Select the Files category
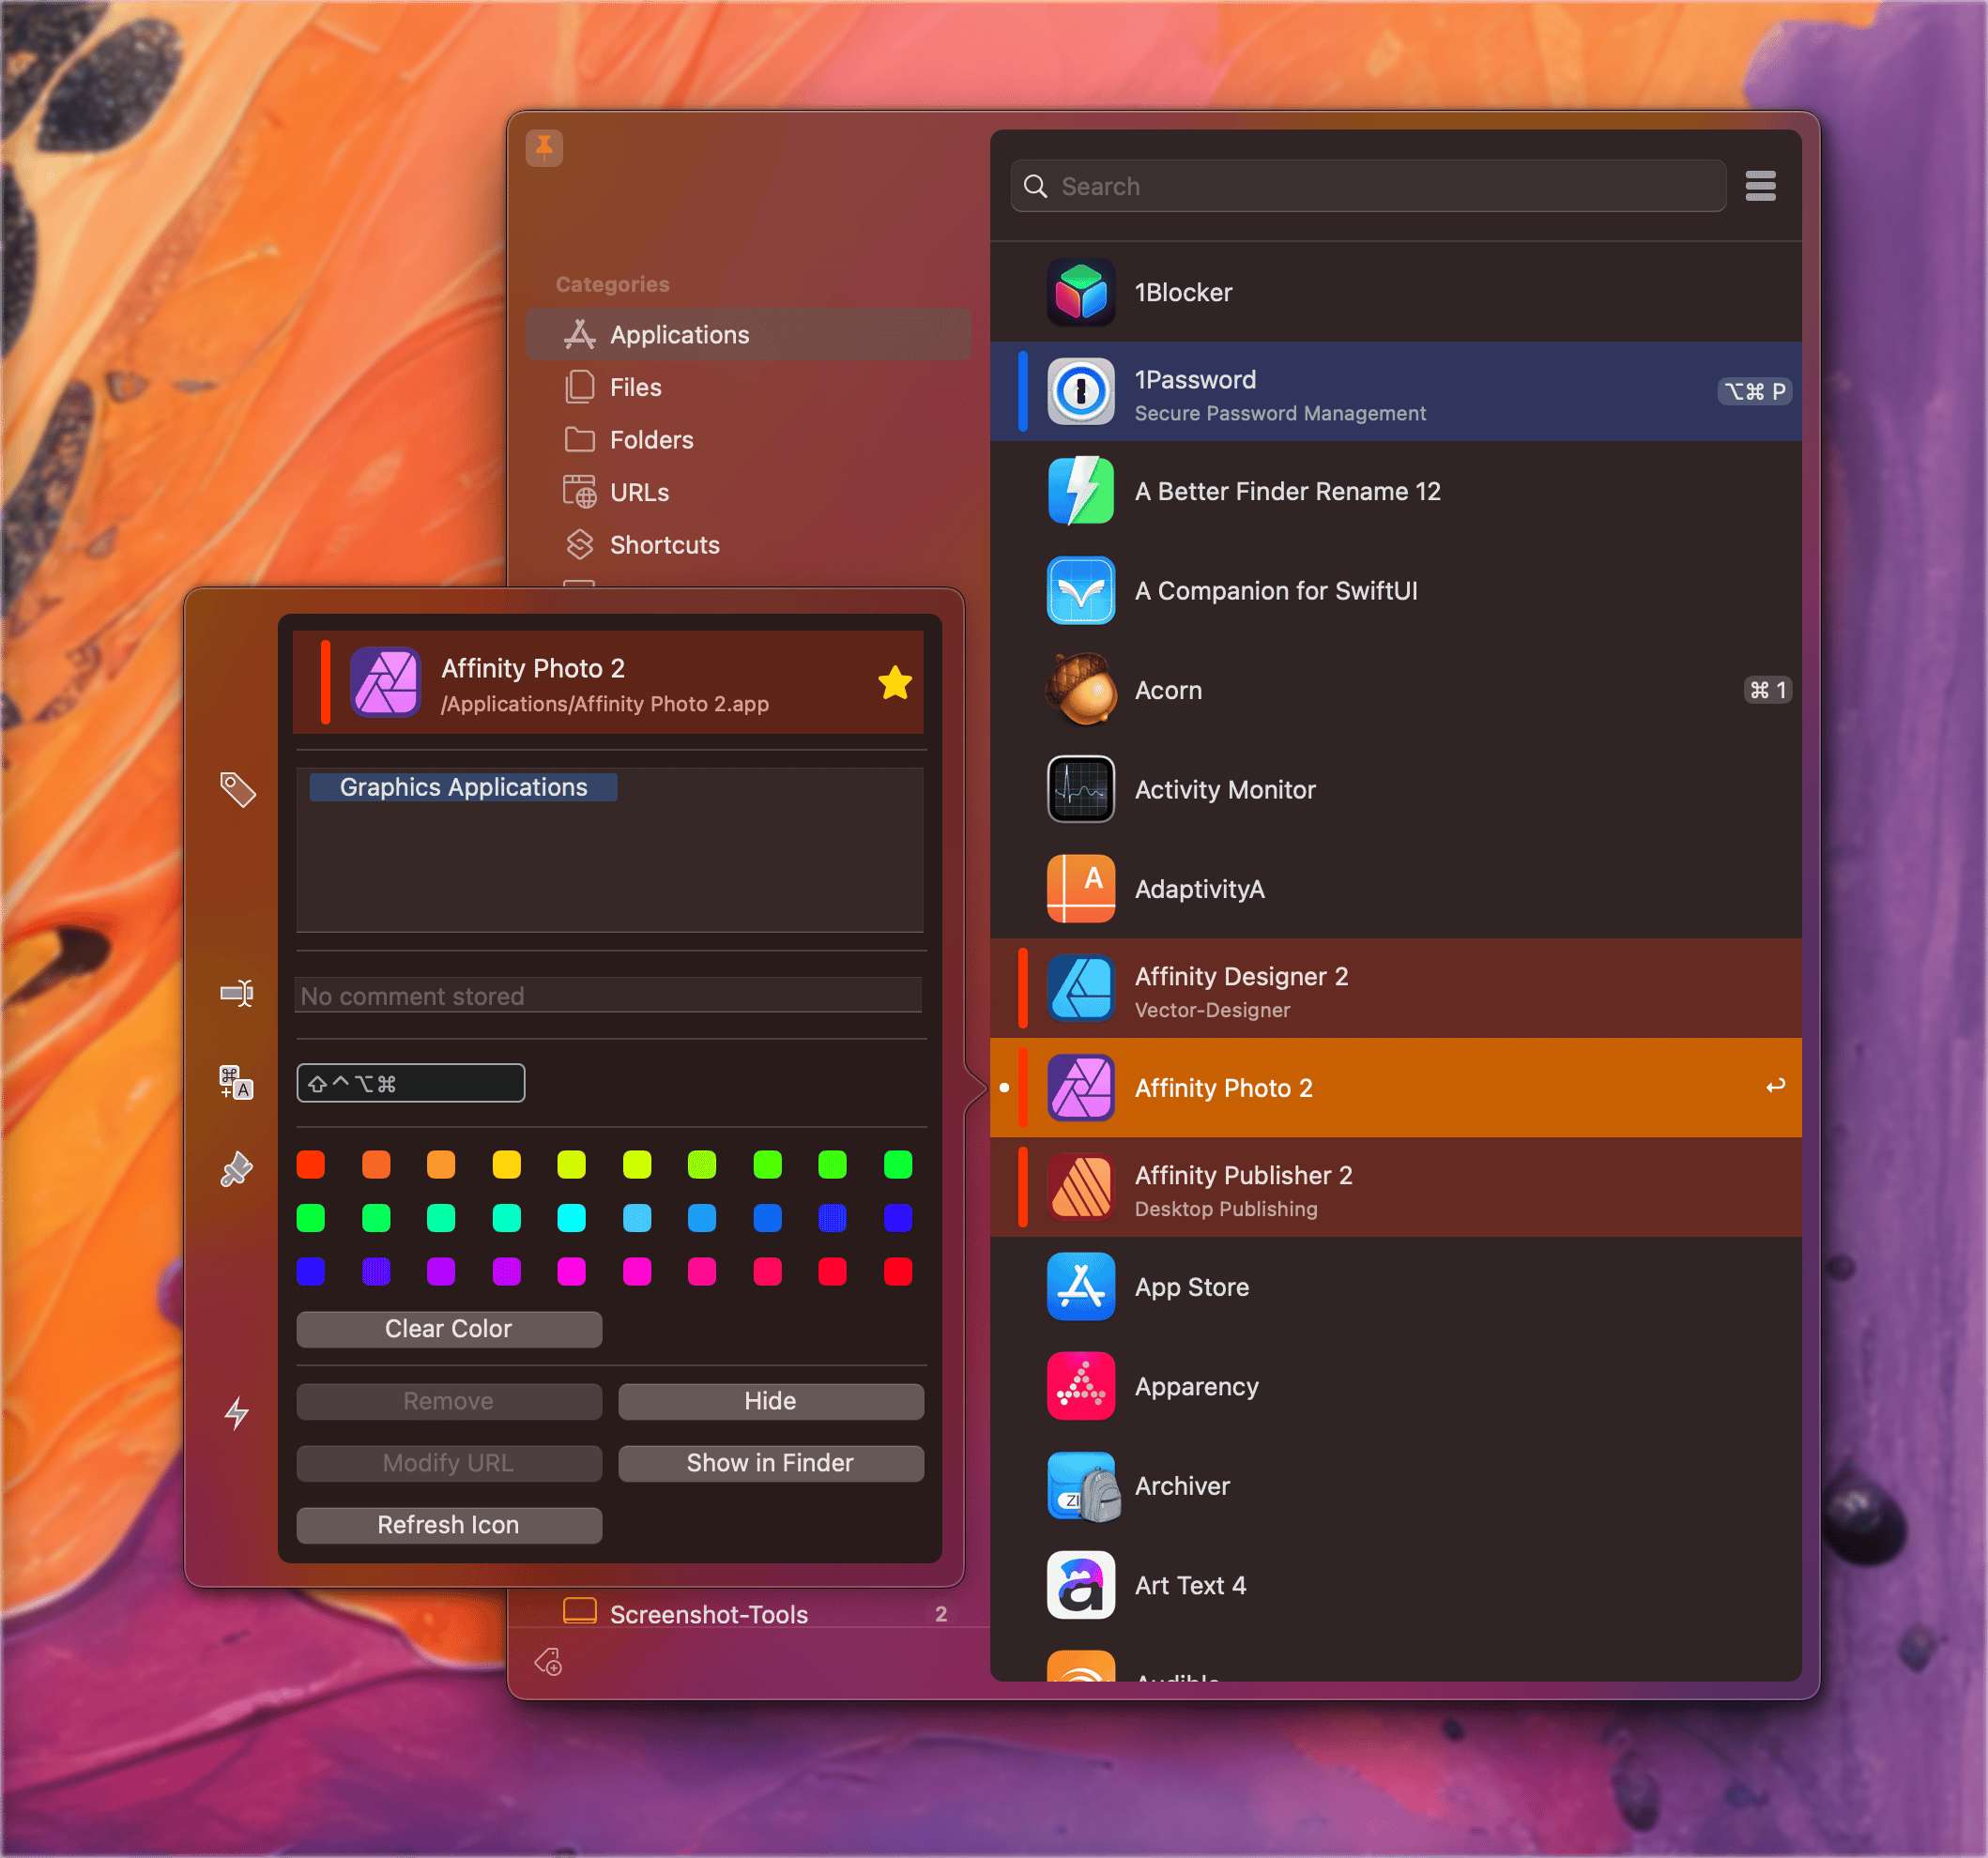Image resolution: width=1988 pixels, height=1858 pixels. tap(748, 387)
